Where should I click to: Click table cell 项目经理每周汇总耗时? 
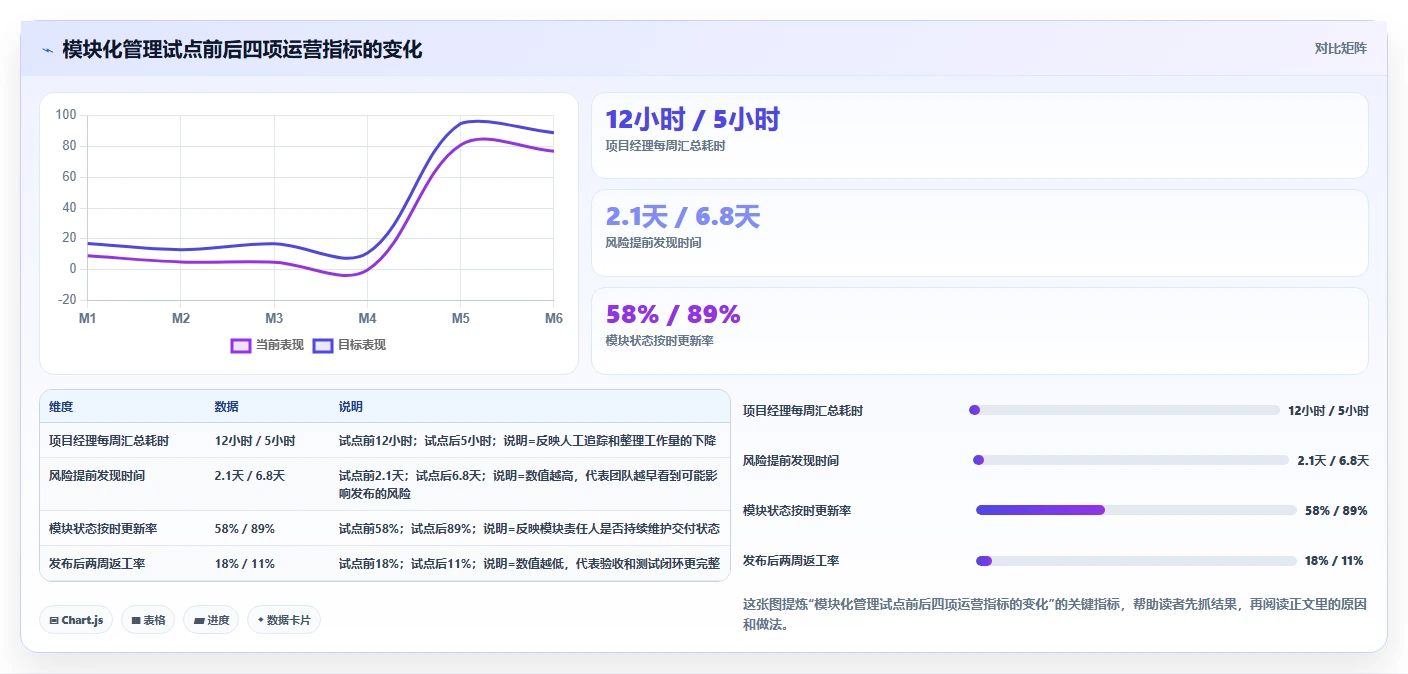(109, 441)
